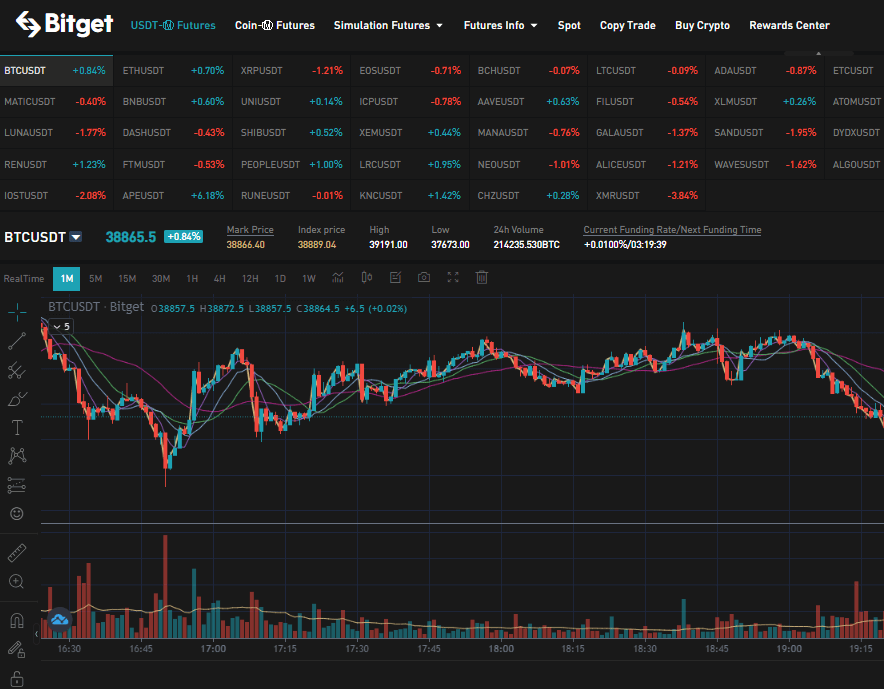
Task: Click the +0.84% change badge
Action: coord(184,237)
